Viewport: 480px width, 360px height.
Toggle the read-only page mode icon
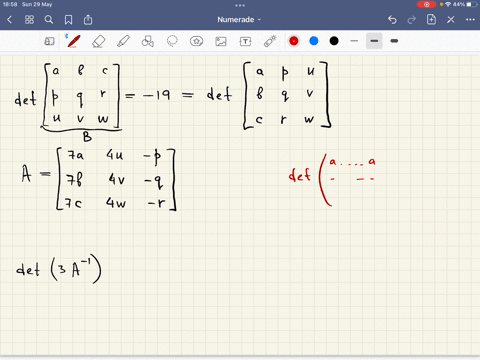tap(49, 41)
